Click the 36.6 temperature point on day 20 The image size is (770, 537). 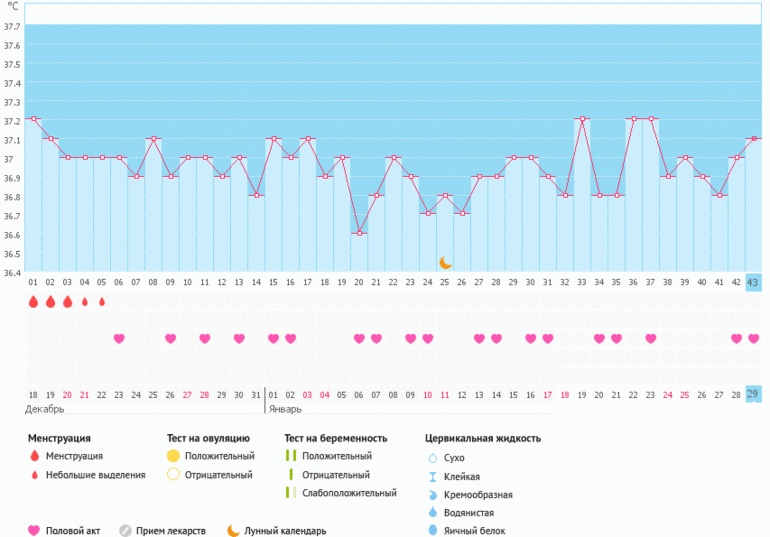pos(359,233)
